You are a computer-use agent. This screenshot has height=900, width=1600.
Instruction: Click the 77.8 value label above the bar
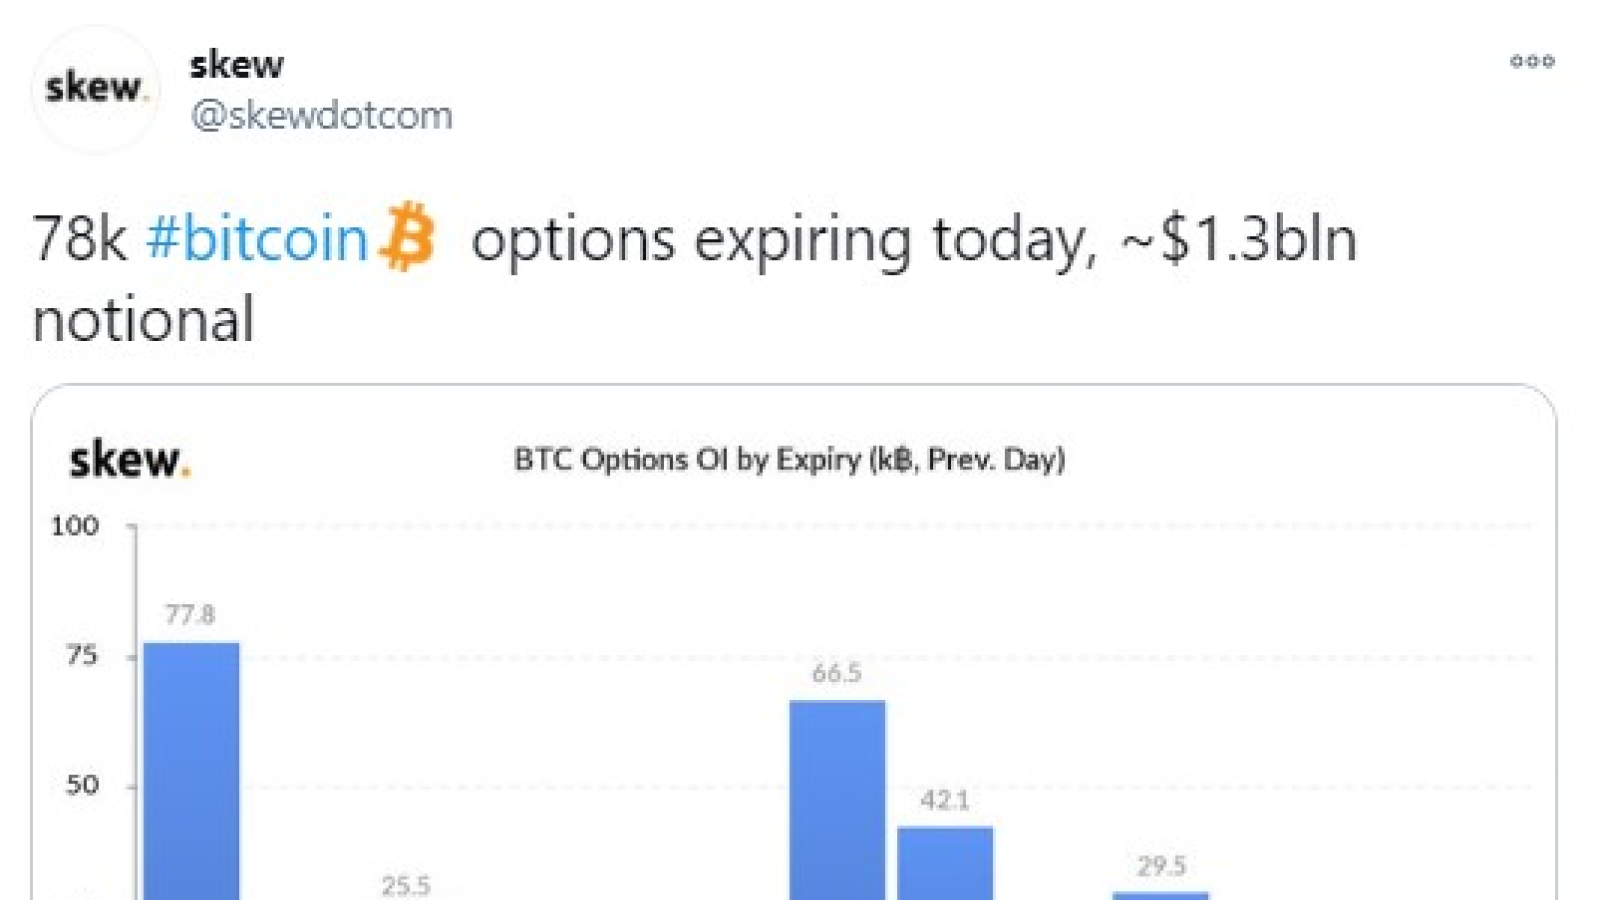point(190,614)
